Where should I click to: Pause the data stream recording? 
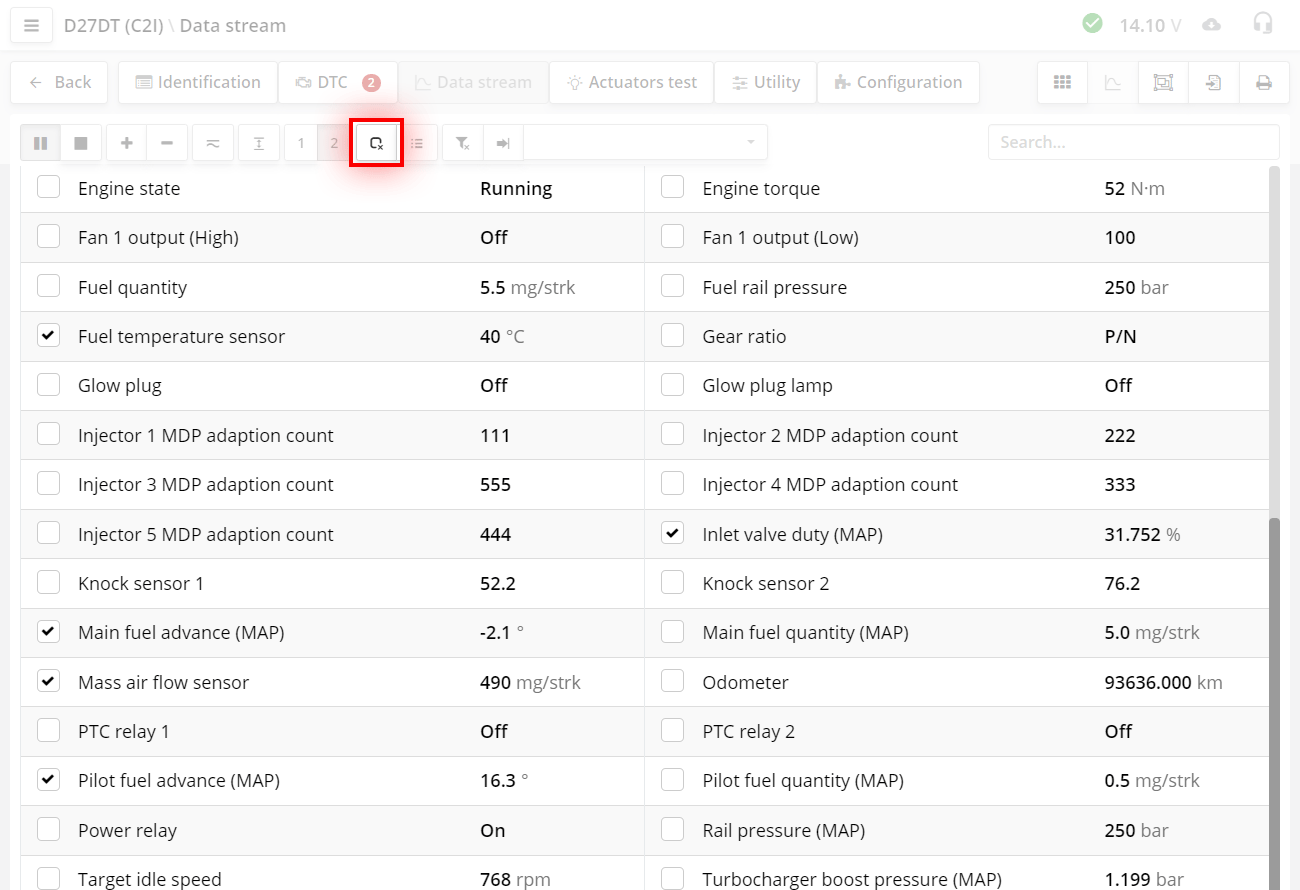(40, 142)
